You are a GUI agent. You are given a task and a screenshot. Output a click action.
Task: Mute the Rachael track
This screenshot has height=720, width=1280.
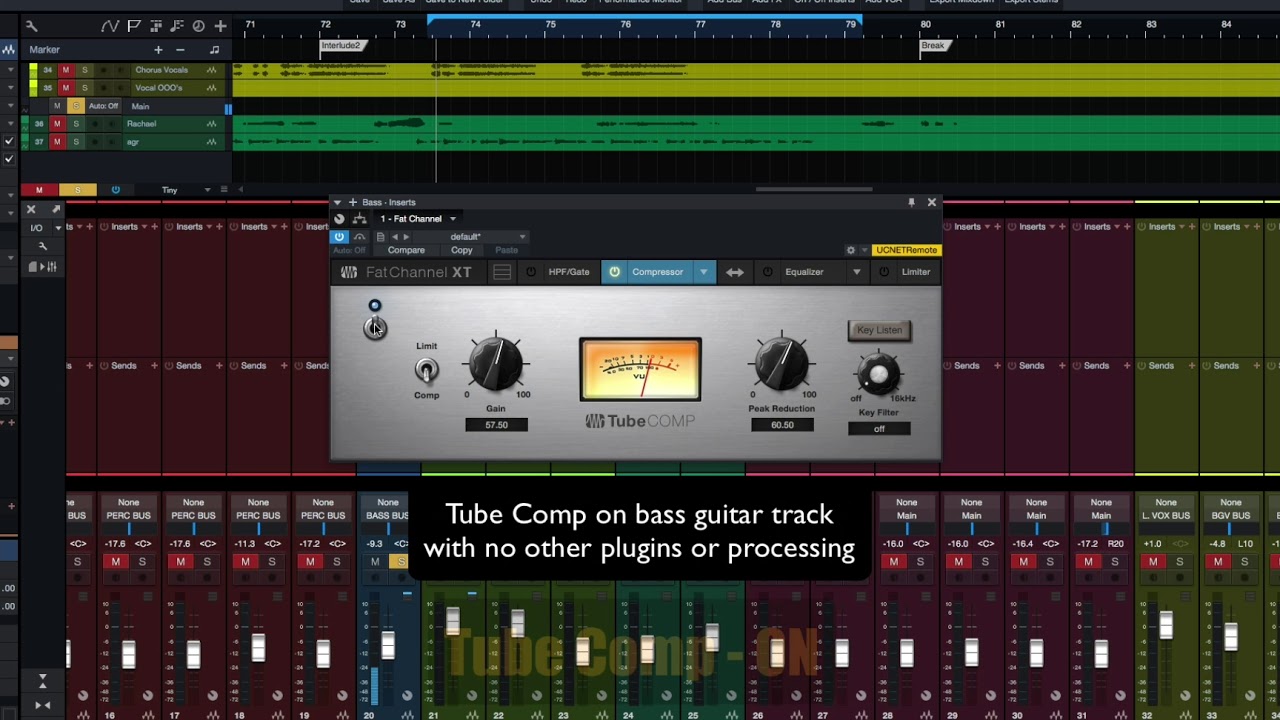coord(57,124)
